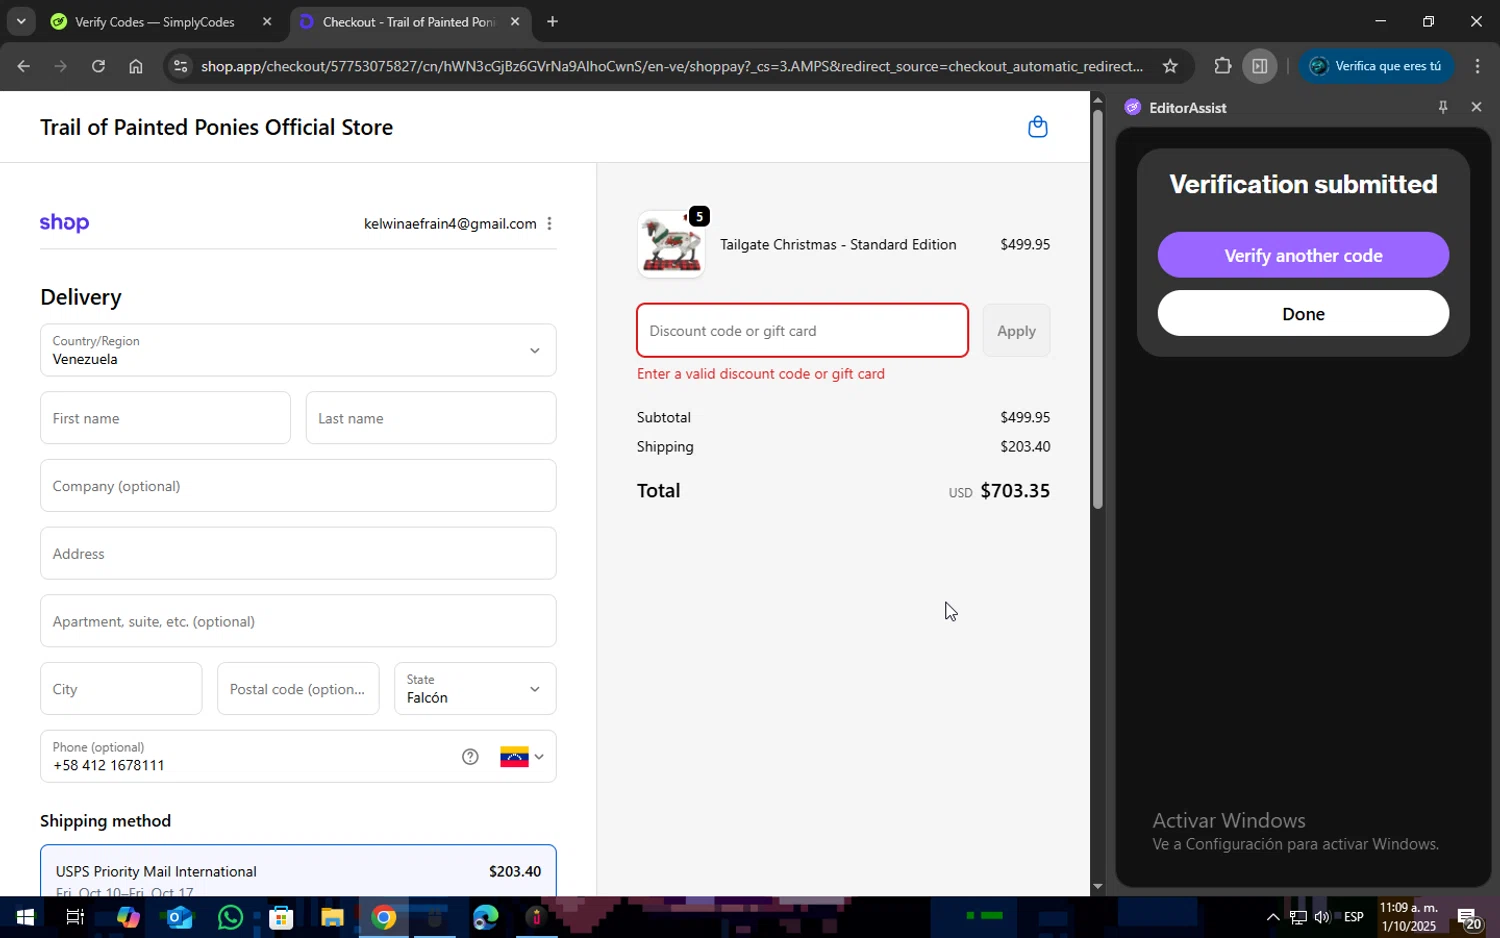Open account options menu beside email

549,224
